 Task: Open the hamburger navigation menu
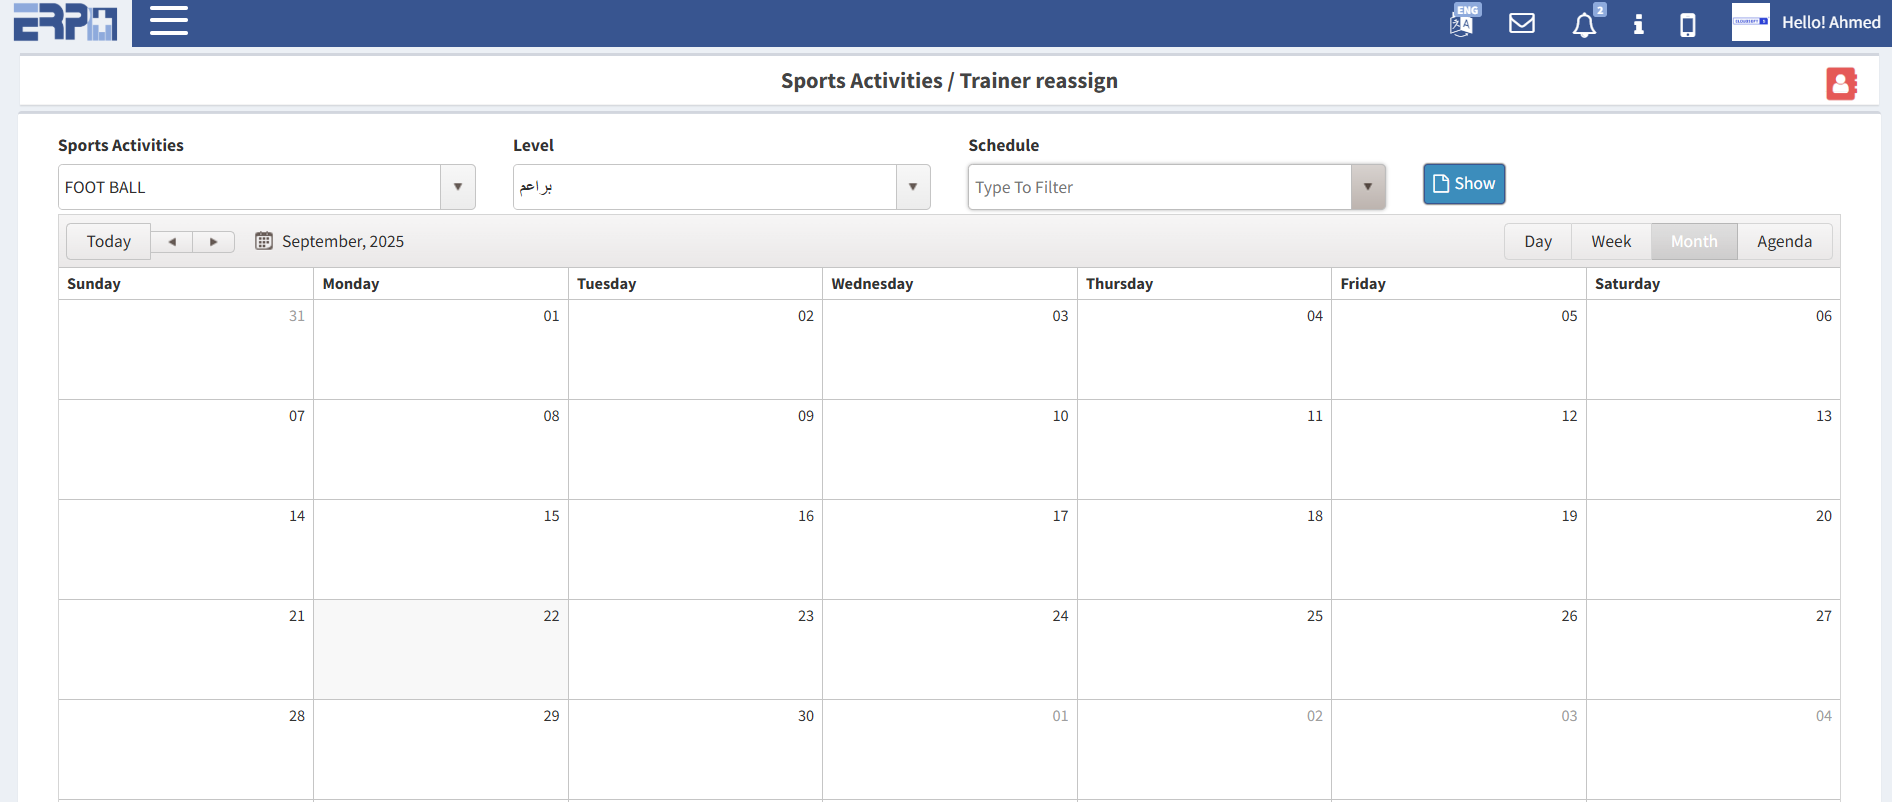coord(169,21)
